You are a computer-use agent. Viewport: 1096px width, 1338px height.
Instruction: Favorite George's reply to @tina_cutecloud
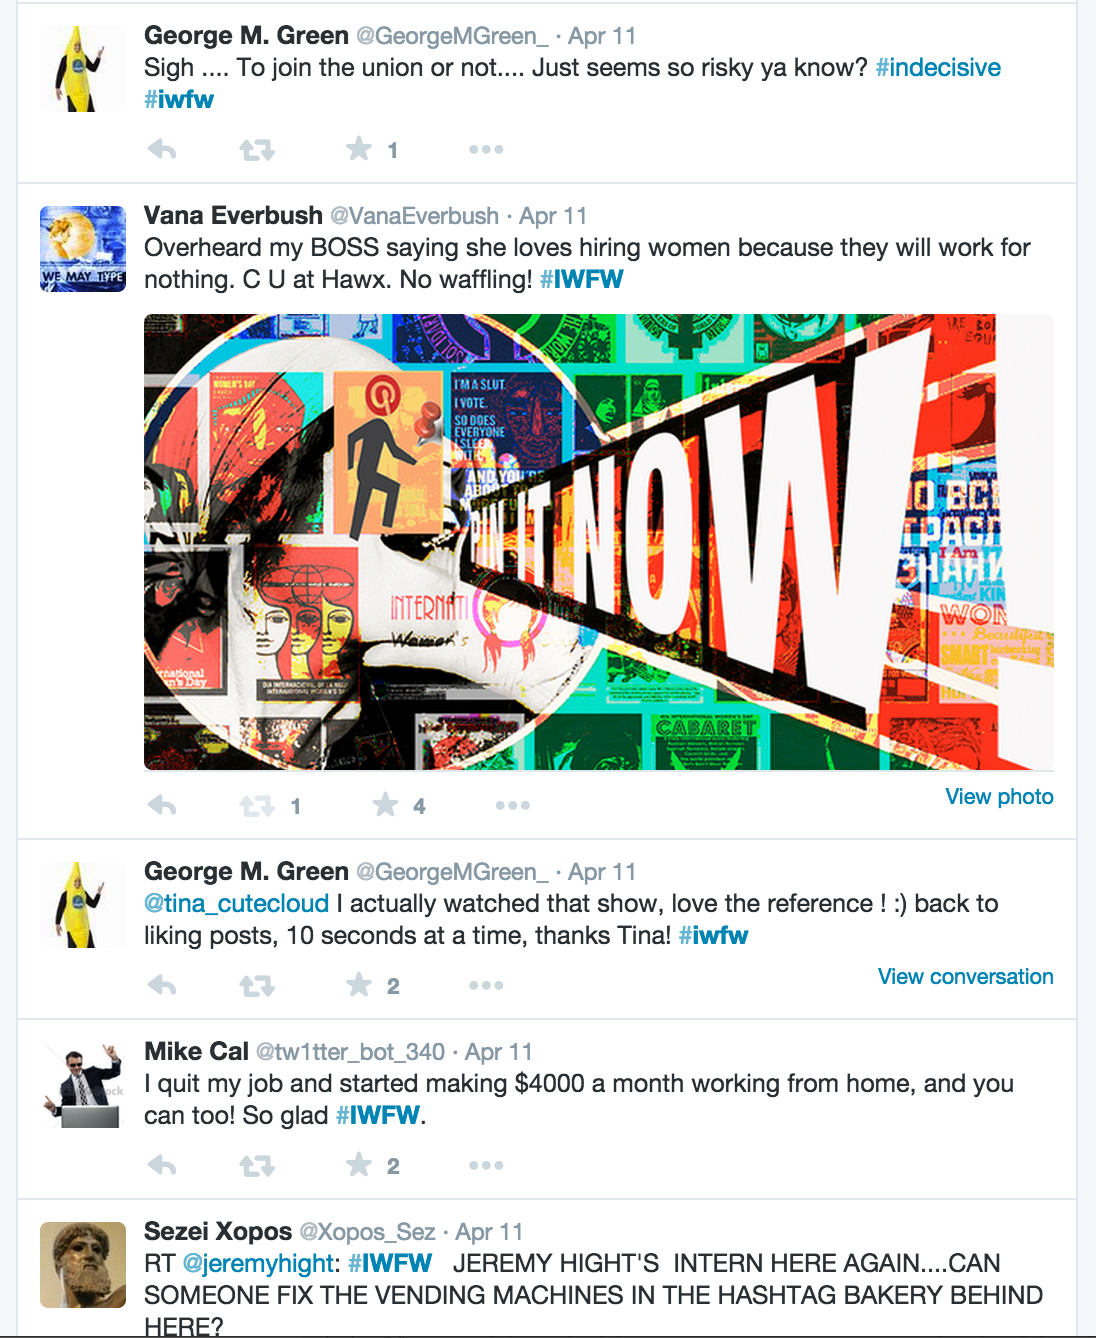(x=359, y=985)
